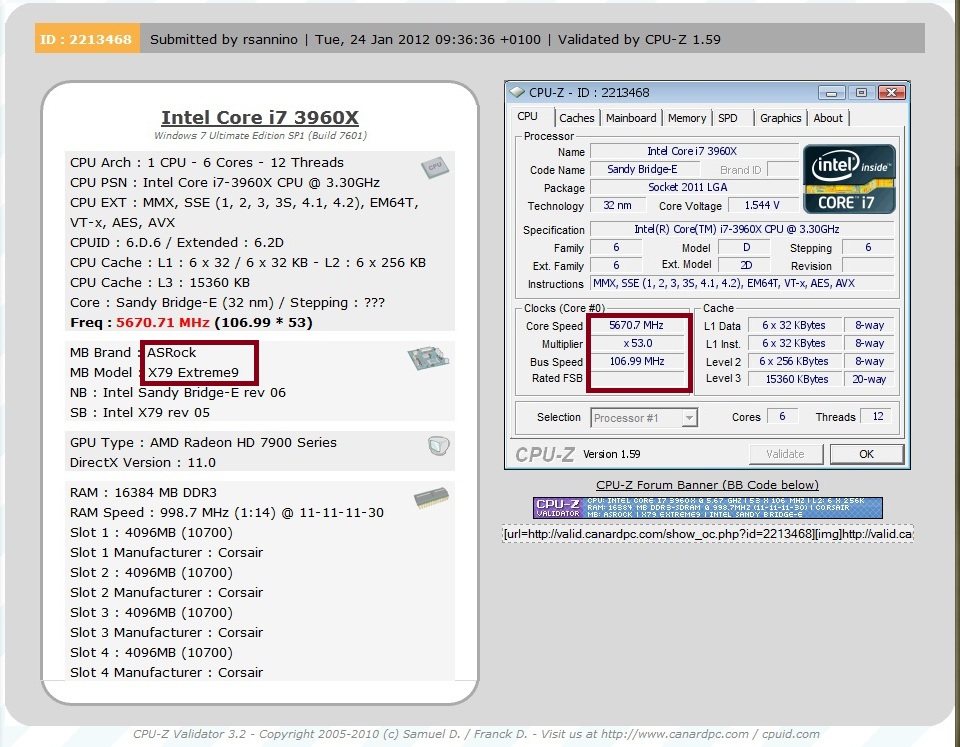Click the CPU chip icon beside CPU Arch
The image size is (960, 747).
(x=435, y=167)
